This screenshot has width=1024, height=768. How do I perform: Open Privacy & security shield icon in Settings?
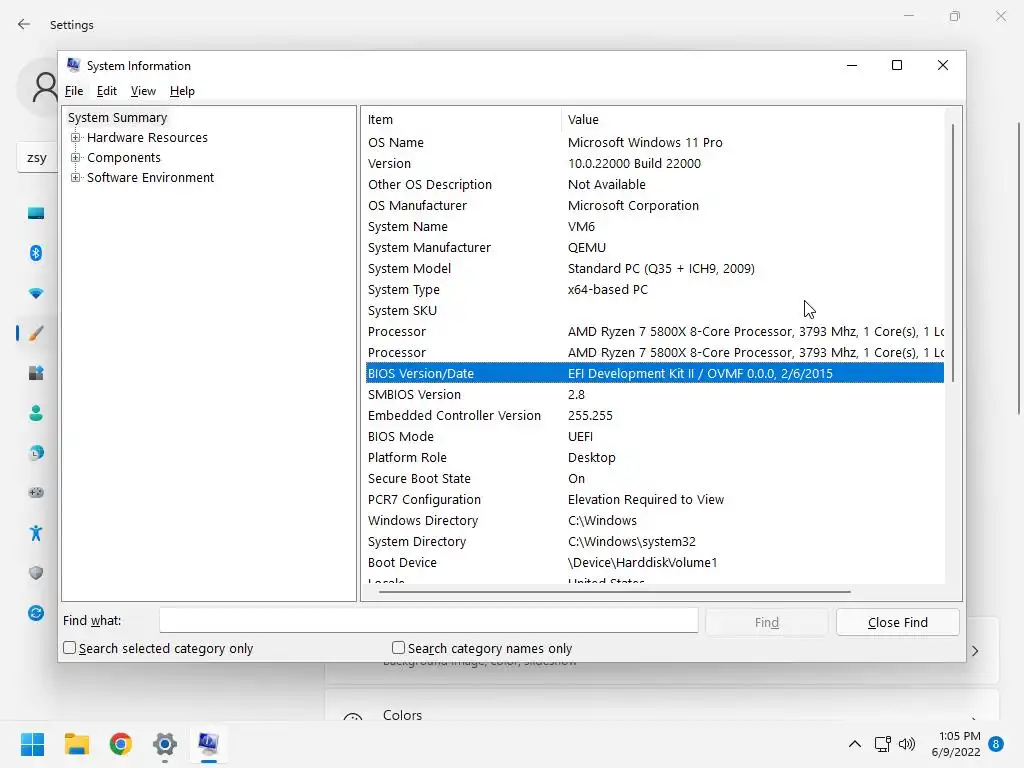[x=36, y=573]
